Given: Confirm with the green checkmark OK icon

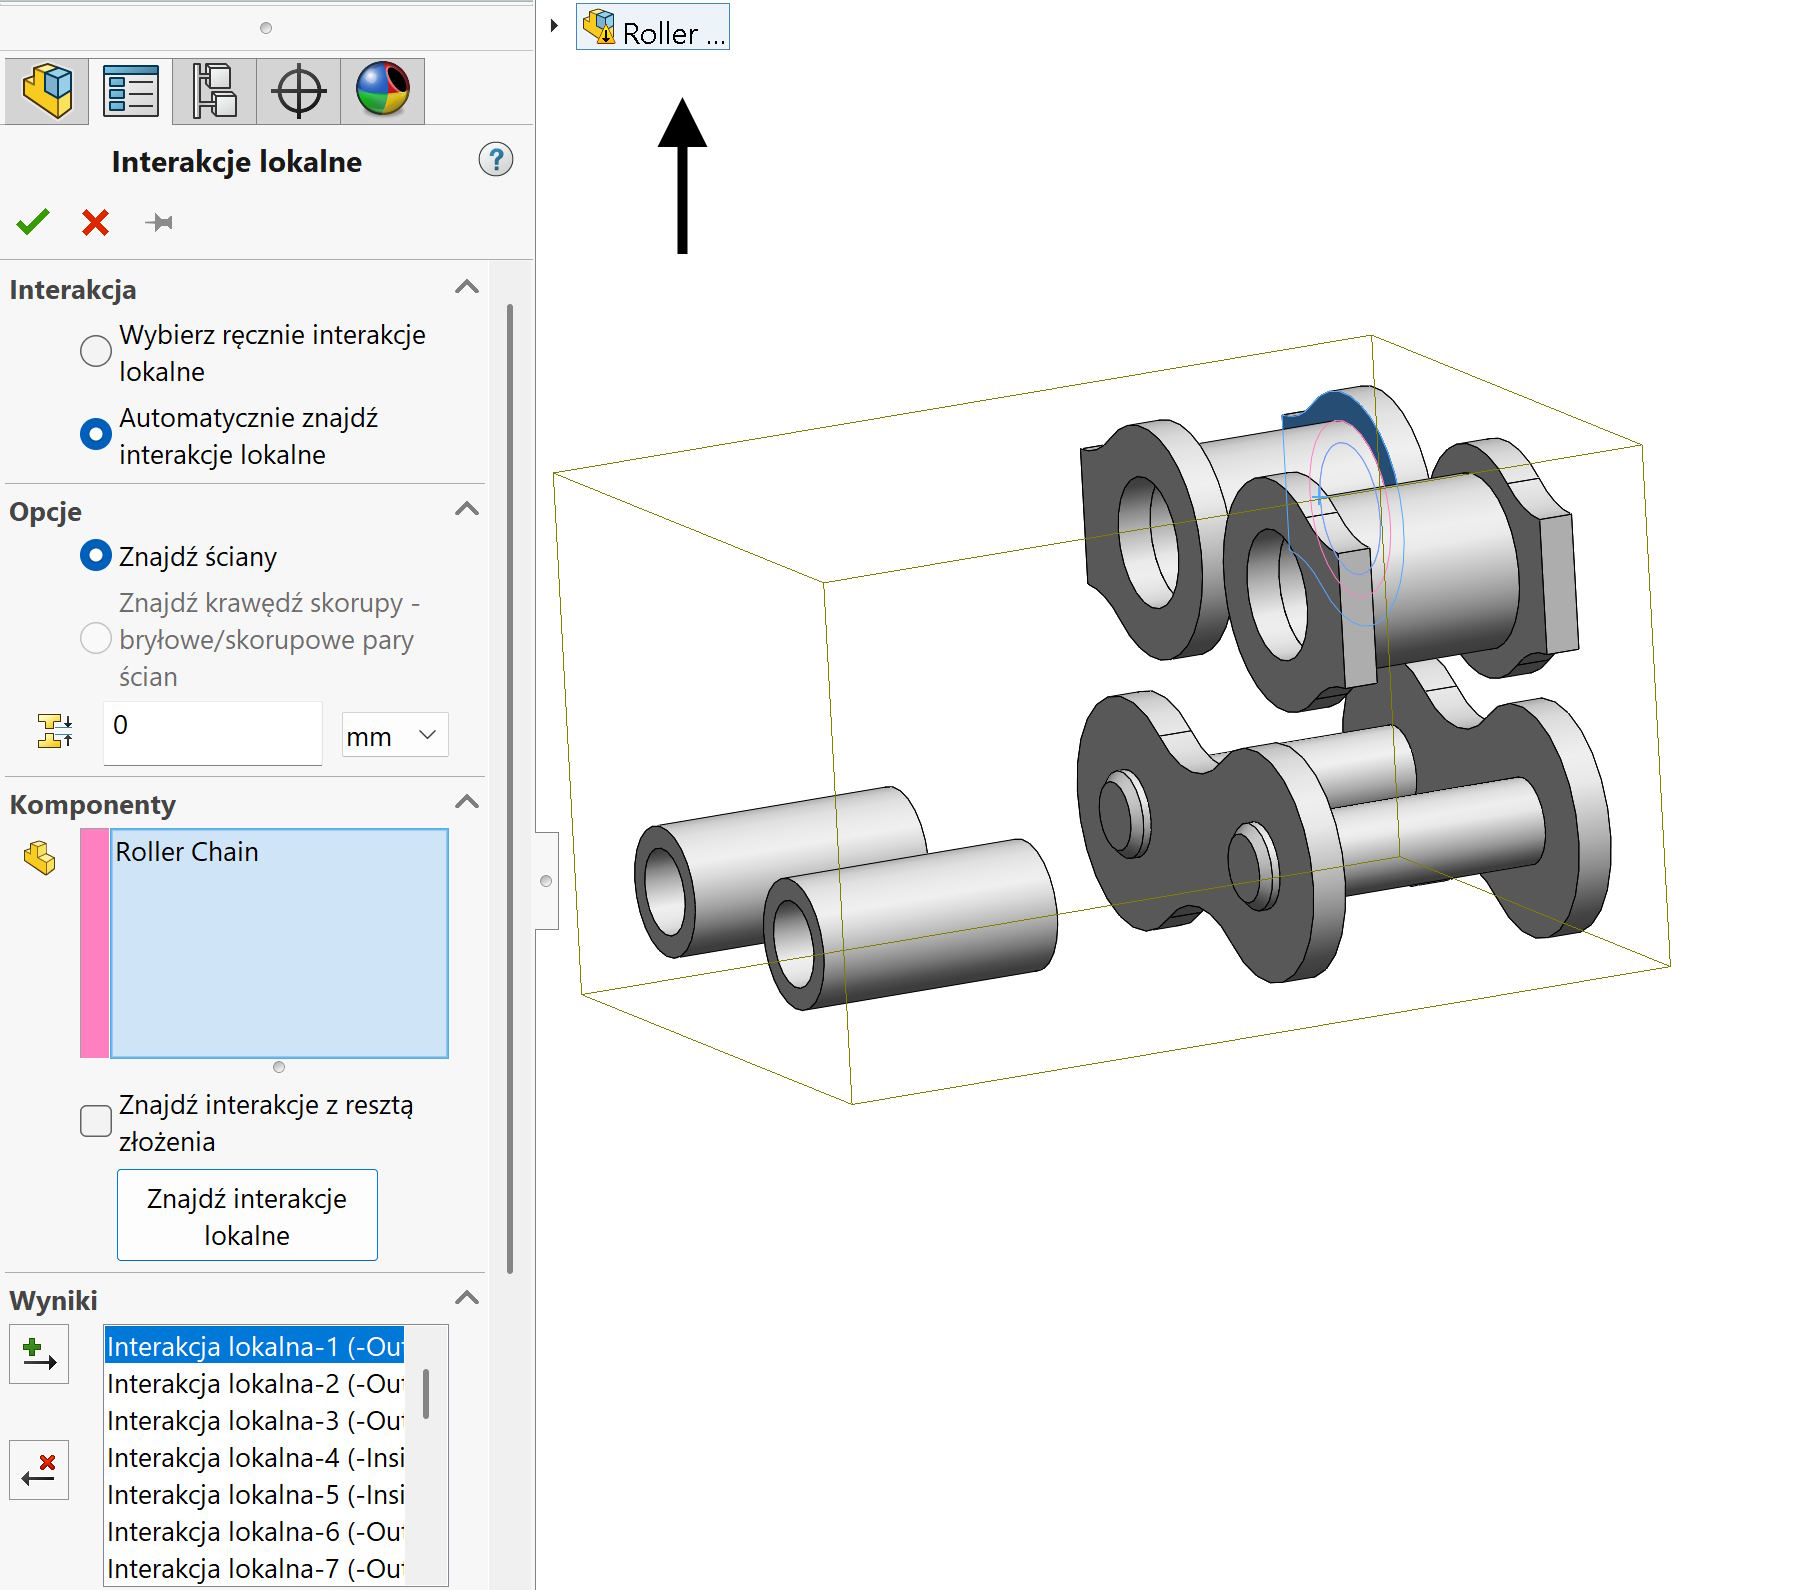Looking at the screenshot, I should [x=33, y=222].
